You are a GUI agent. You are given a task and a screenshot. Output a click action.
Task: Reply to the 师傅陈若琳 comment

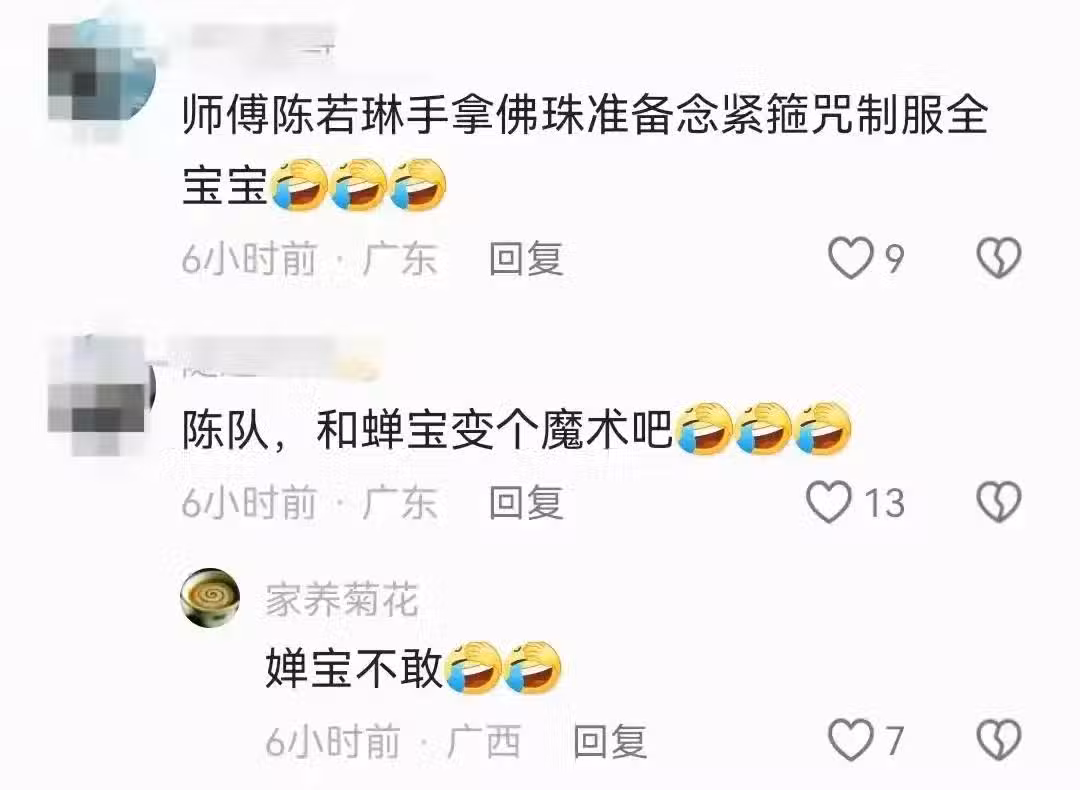pos(526,259)
